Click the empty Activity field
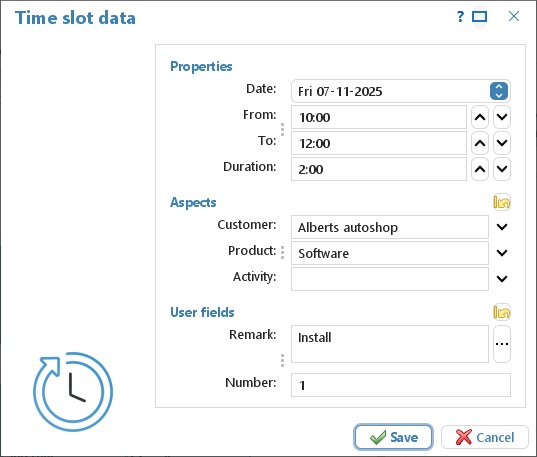This screenshot has width=537, height=457. point(390,279)
